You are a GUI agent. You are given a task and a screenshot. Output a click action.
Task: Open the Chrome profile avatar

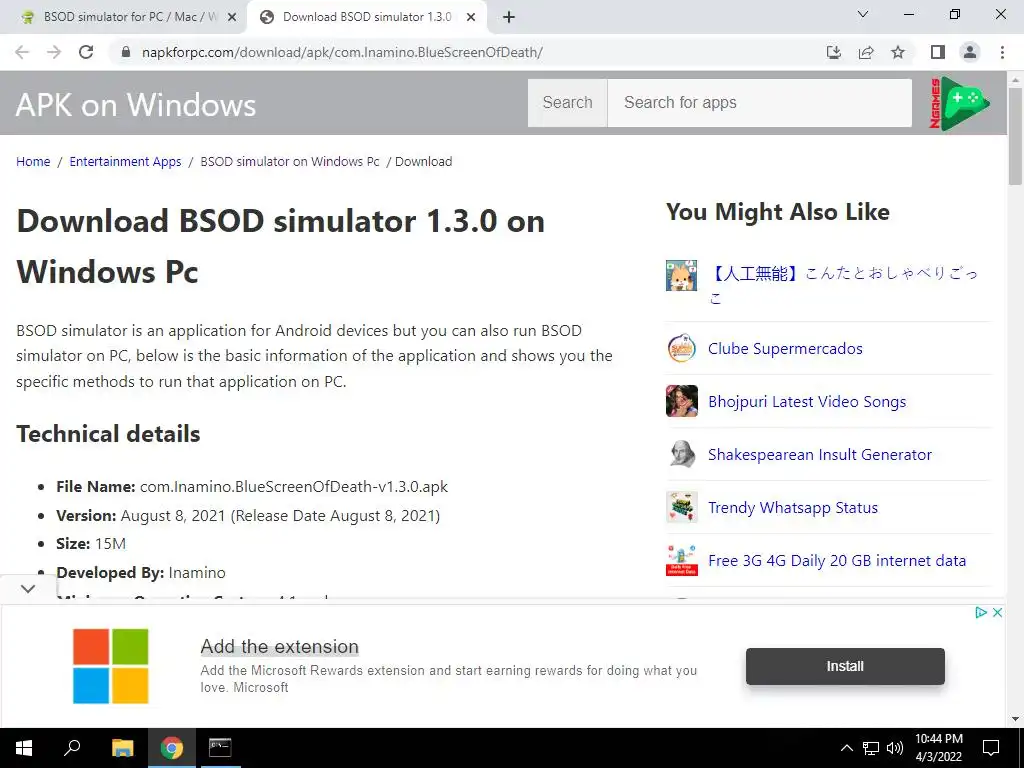[970, 52]
